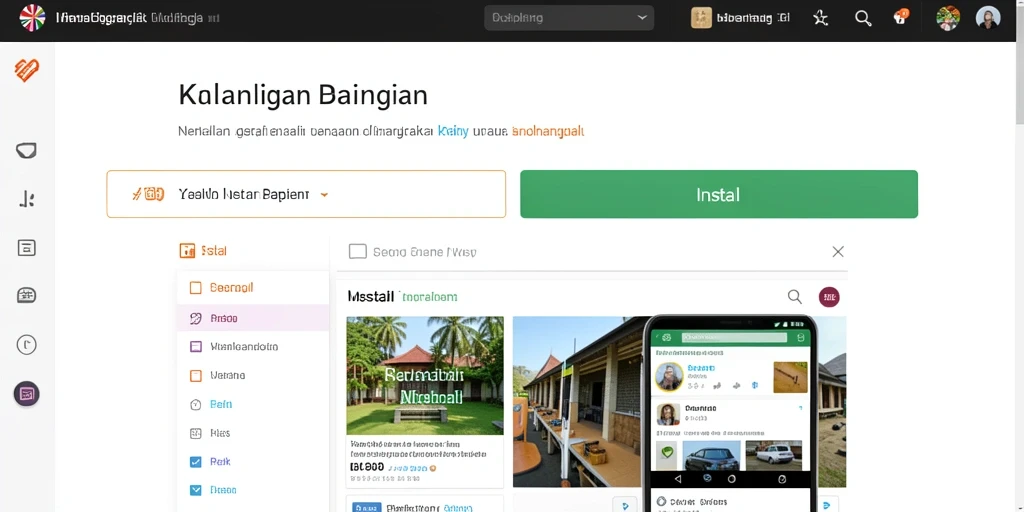This screenshot has width=1024, height=512.
Task: Tick the orange Uatane checkbox
Action: point(195,376)
